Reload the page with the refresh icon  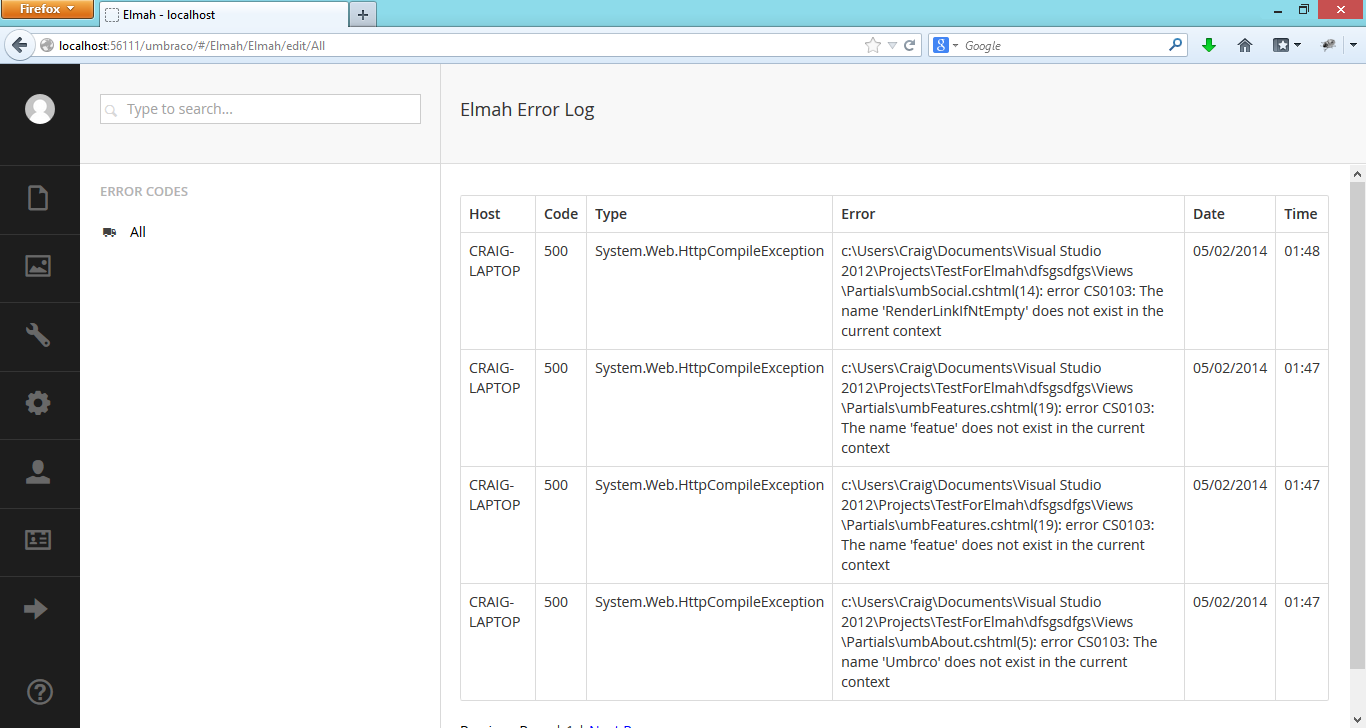pos(910,45)
